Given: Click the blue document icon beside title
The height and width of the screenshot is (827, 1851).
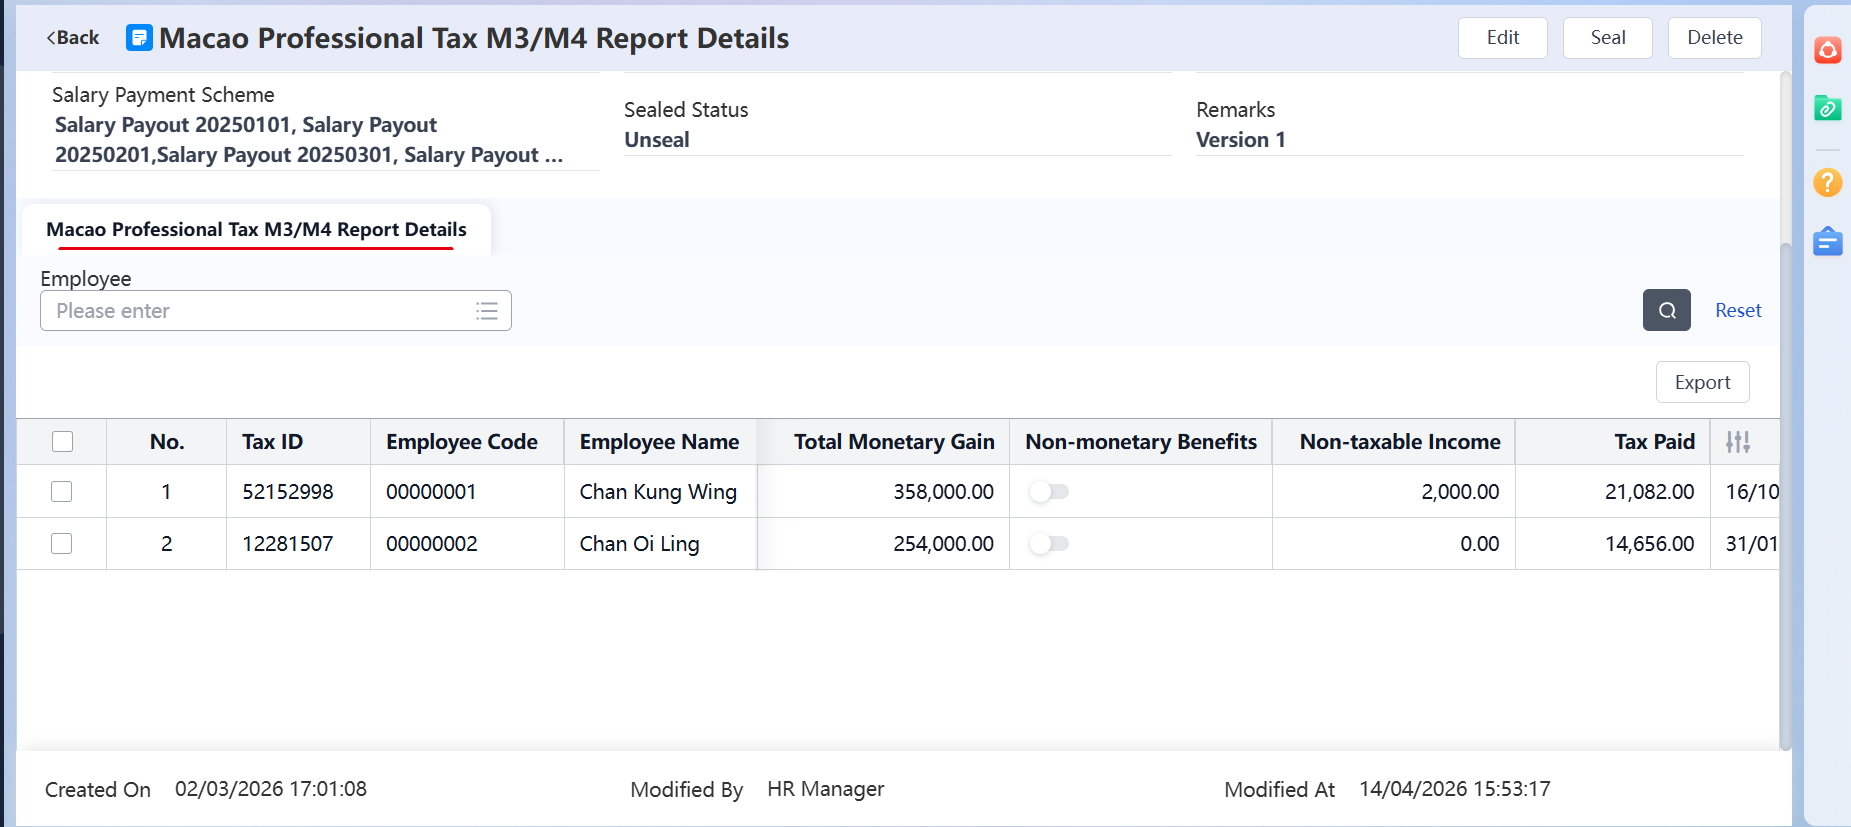Looking at the screenshot, I should point(139,38).
